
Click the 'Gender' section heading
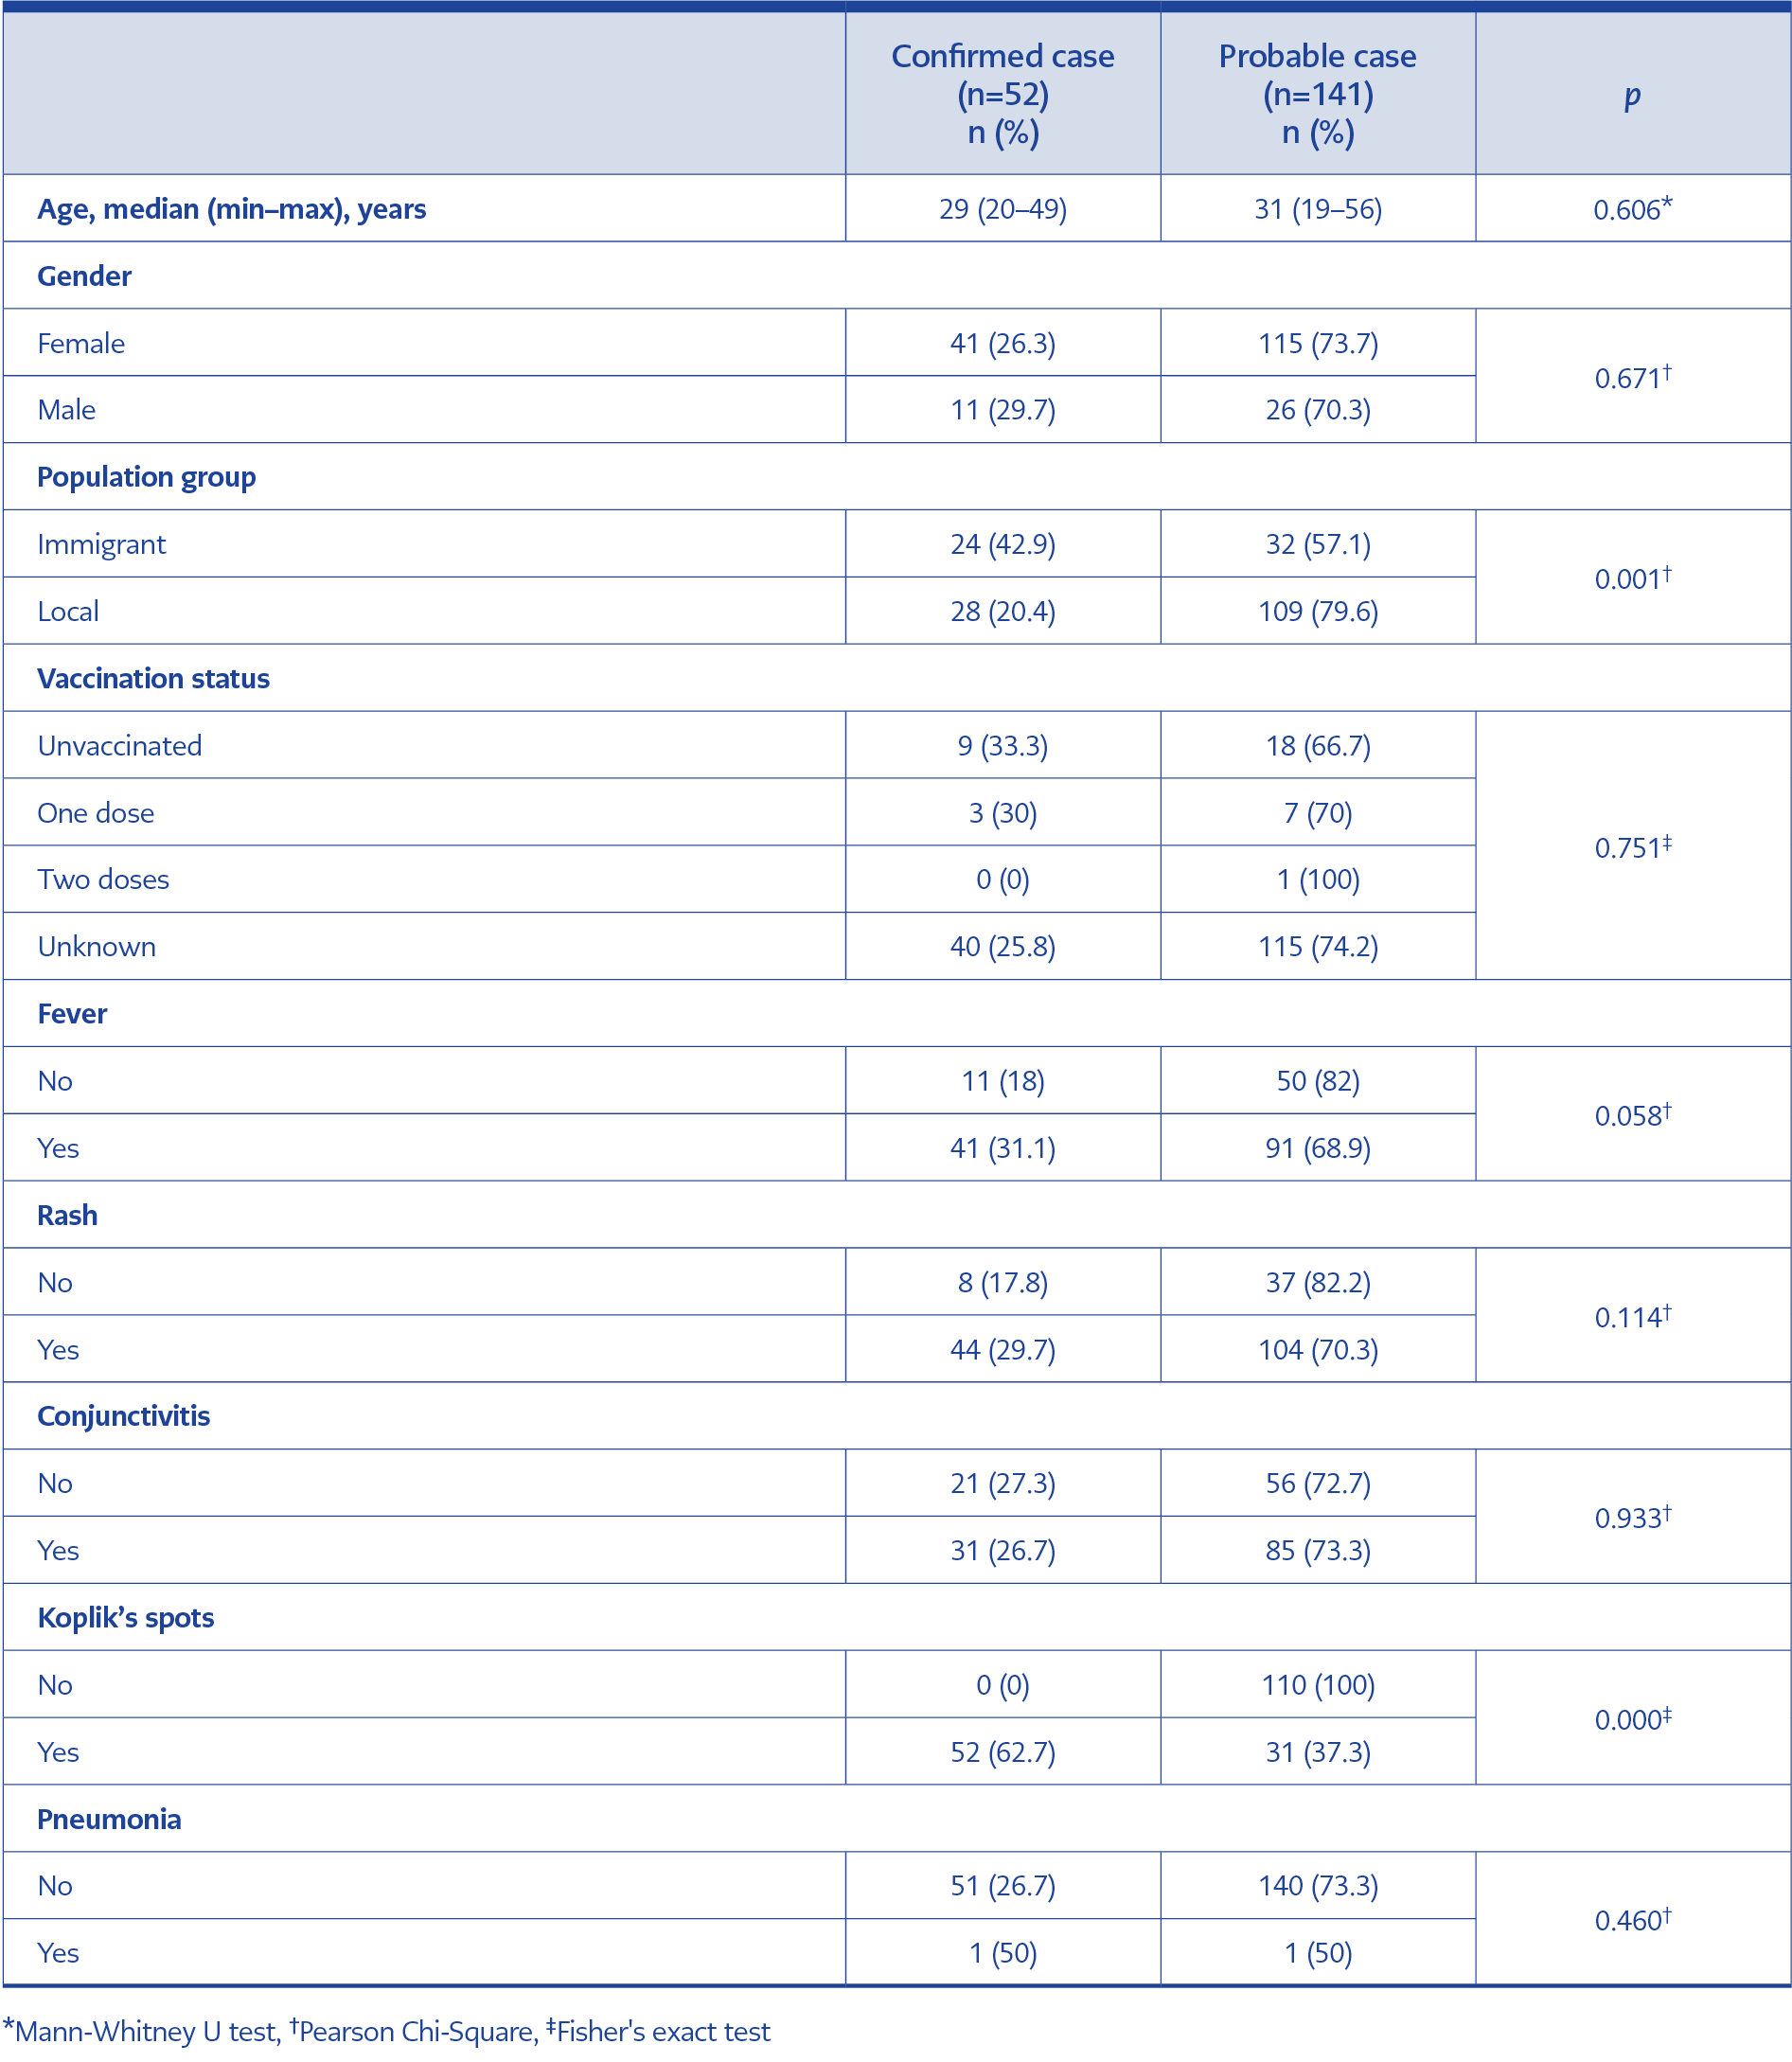(x=84, y=276)
